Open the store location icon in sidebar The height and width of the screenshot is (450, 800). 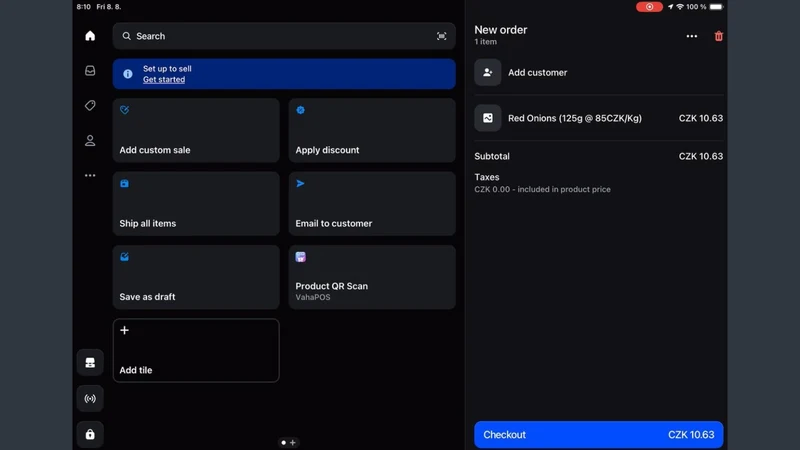90,362
